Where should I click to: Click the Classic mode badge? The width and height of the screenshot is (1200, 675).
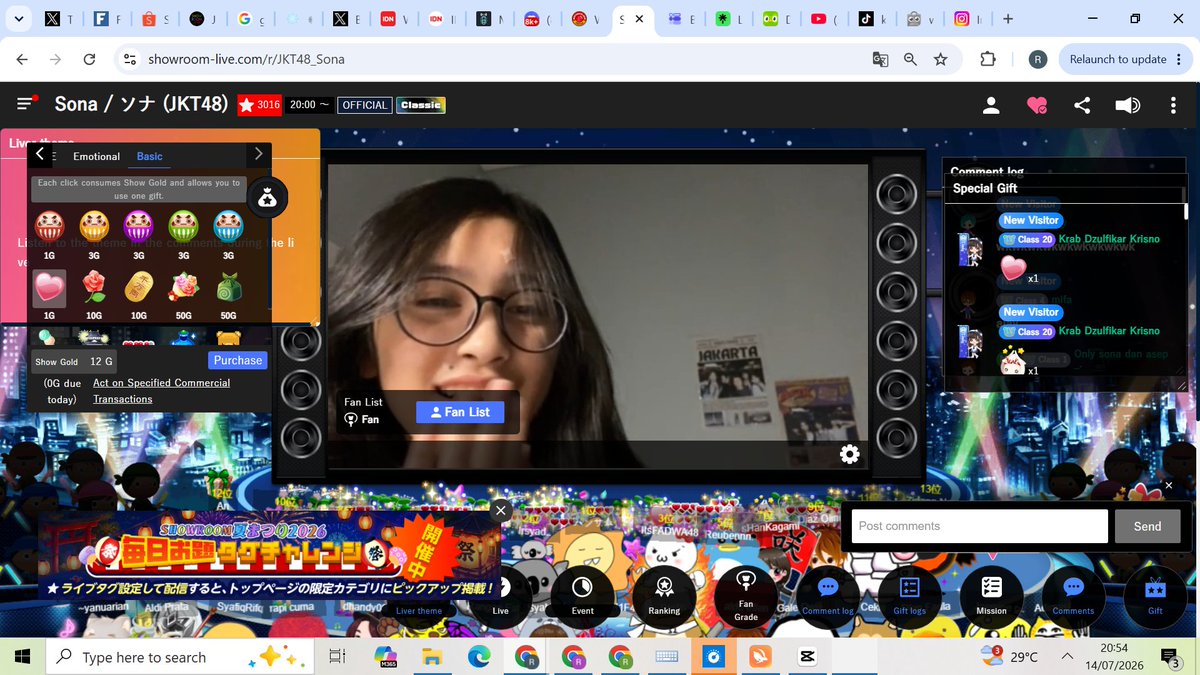pyautogui.click(x=421, y=105)
